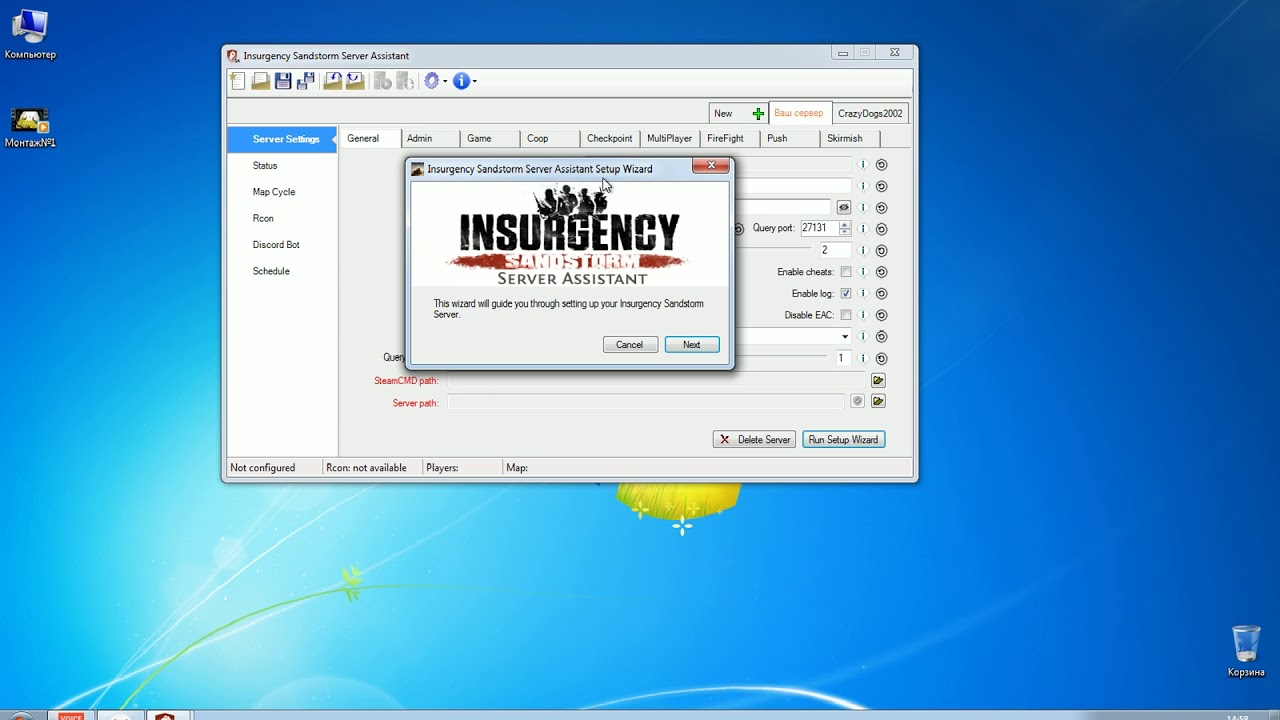
Task: Click the Not configured status bar text
Action: click(x=263, y=468)
